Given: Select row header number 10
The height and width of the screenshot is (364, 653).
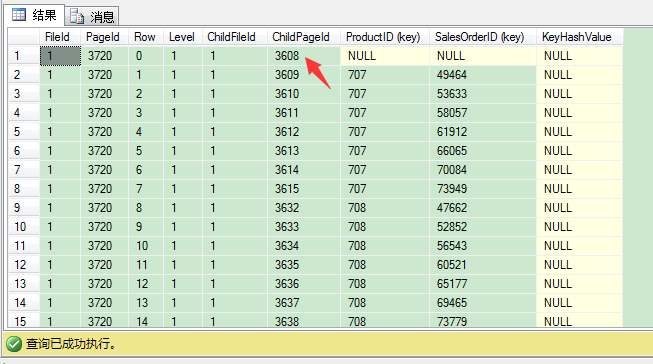Looking at the screenshot, I should pyautogui.click(x=24, y=227).
